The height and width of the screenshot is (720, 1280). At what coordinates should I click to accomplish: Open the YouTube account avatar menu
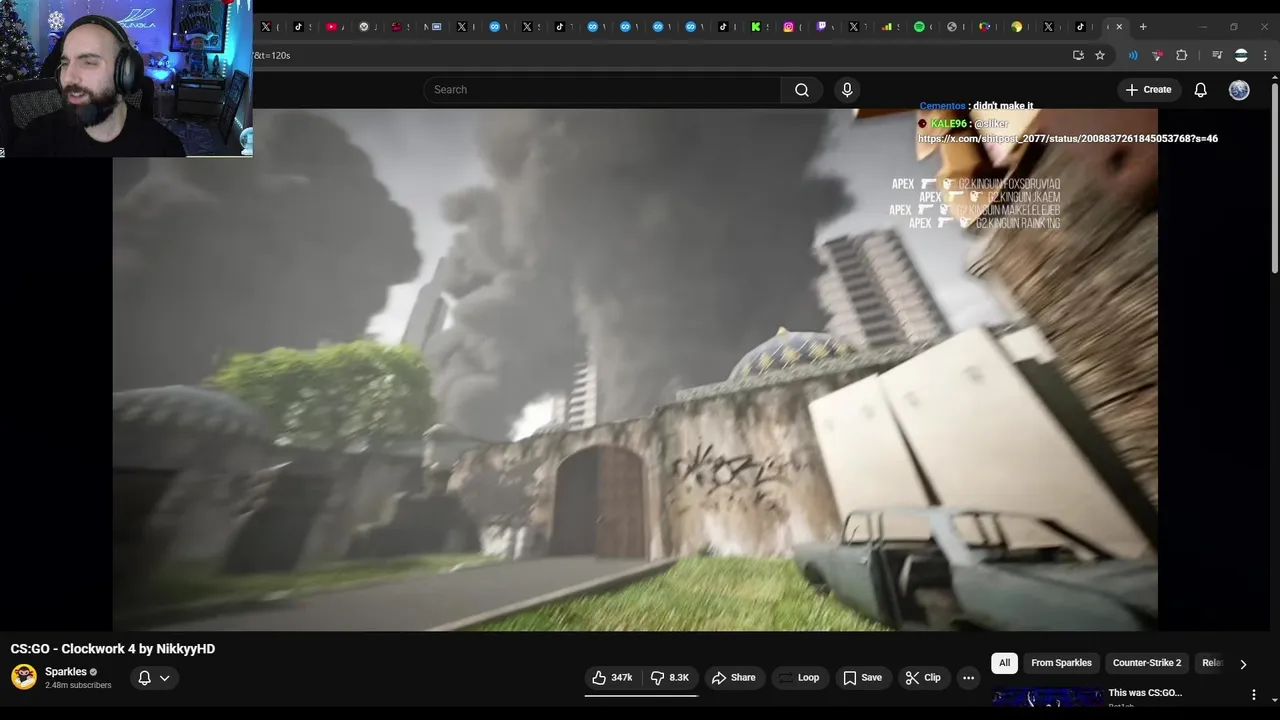click(x=1239, y=90)
